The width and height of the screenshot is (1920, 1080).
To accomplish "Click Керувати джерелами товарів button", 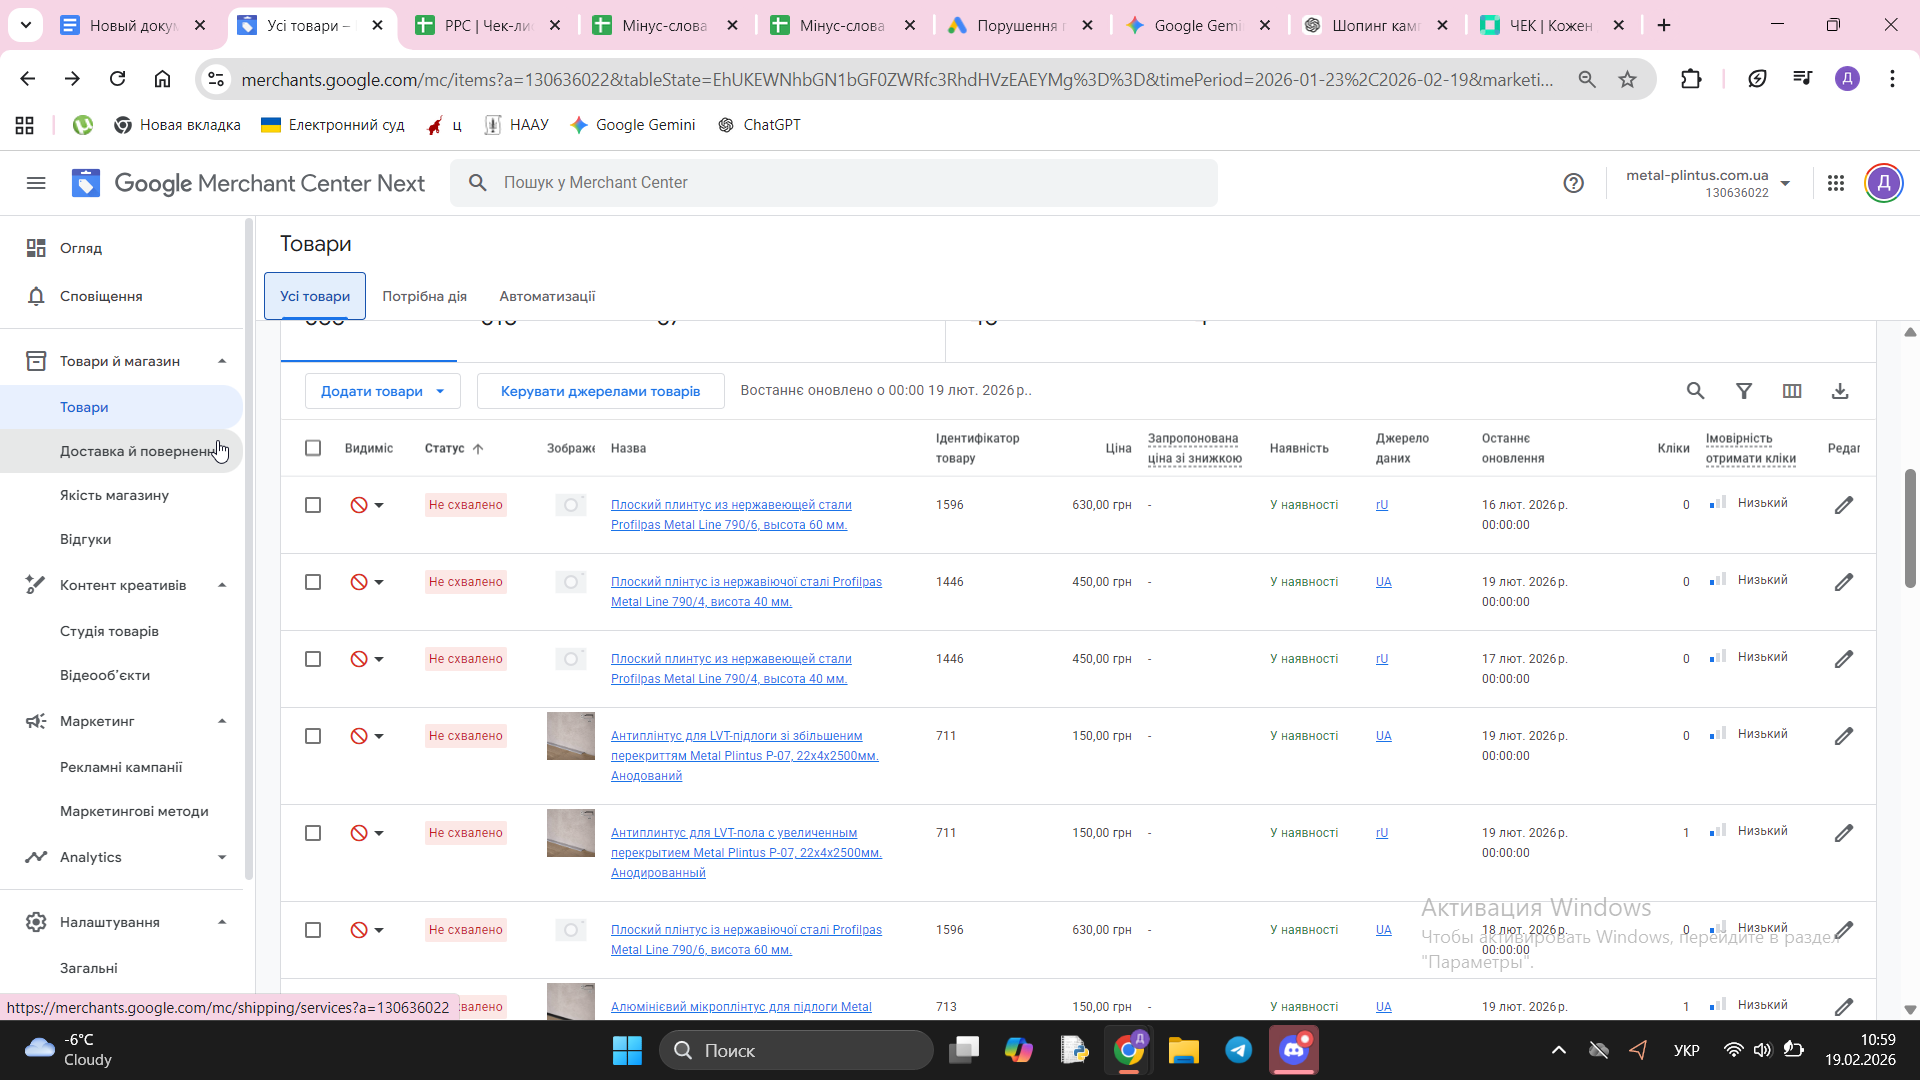I will [x=600, y=391].
